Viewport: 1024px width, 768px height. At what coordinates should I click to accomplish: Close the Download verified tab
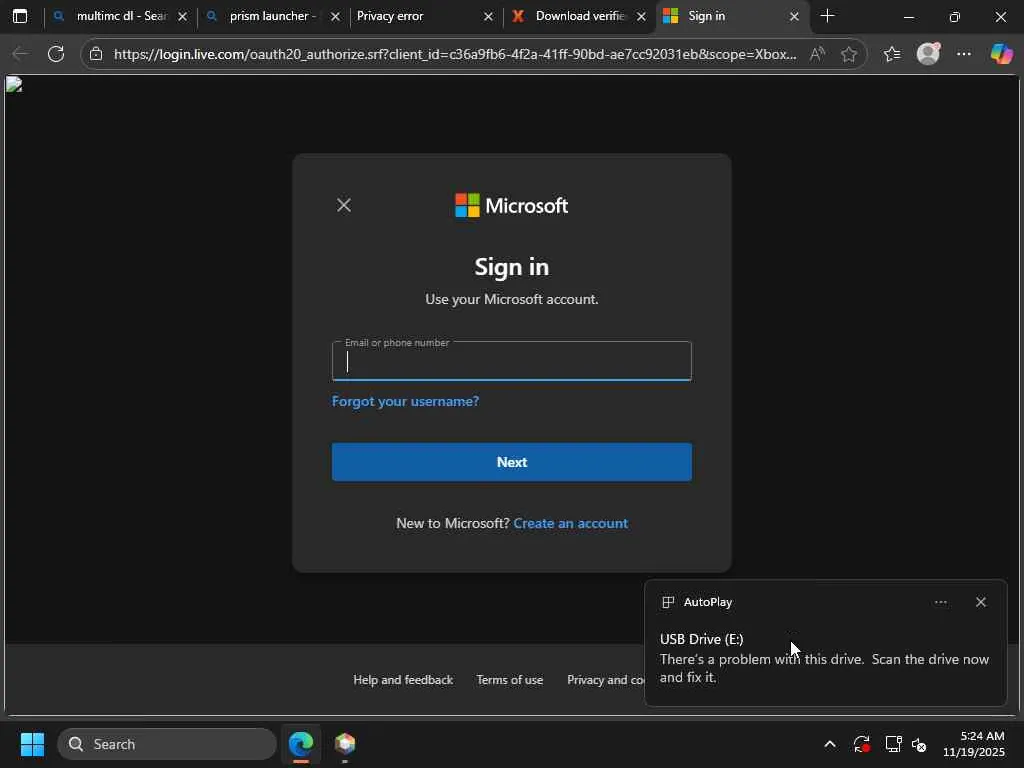click(x=641, y=17)
